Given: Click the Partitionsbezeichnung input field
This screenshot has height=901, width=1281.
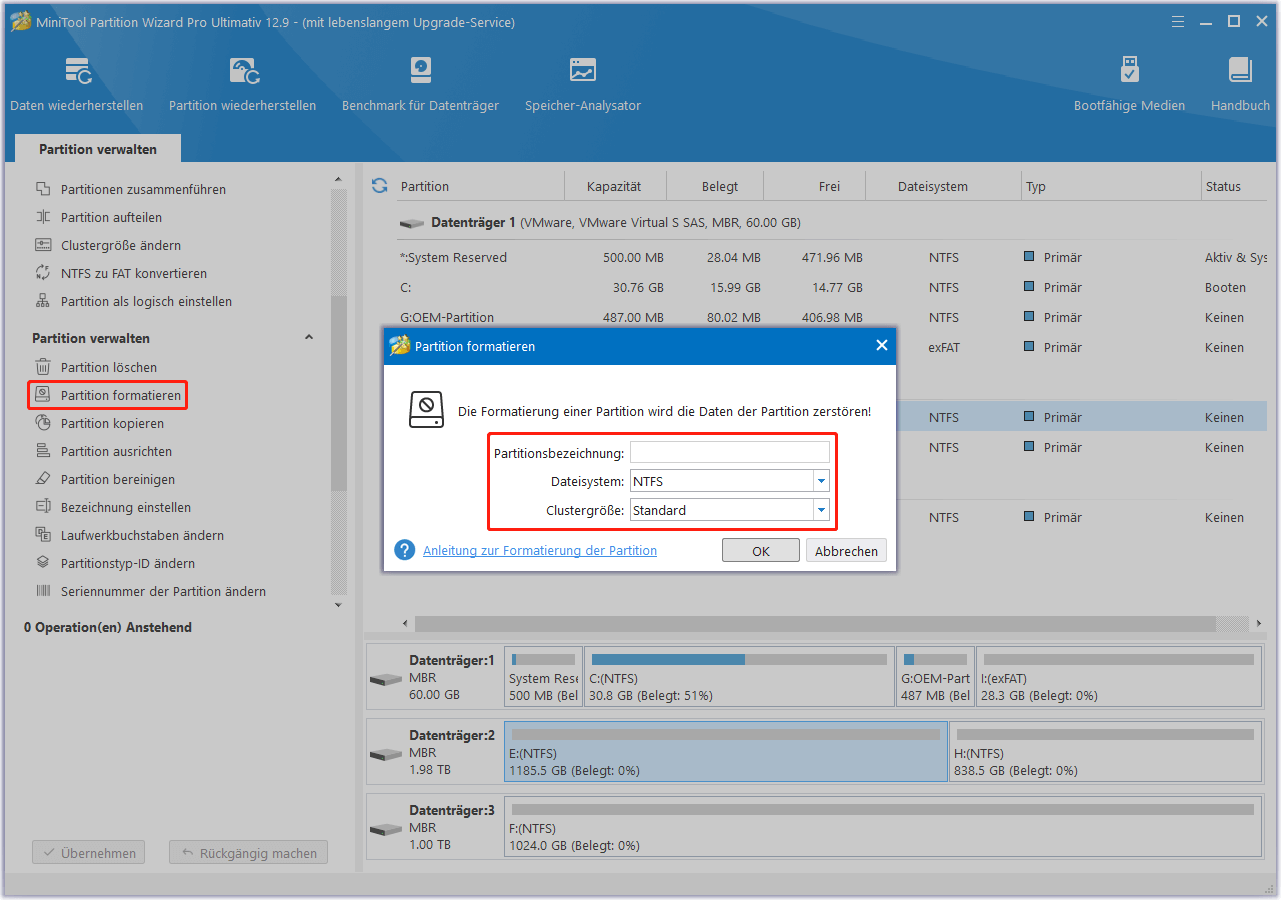Looking at the screenshot, I should coord(729,453).
